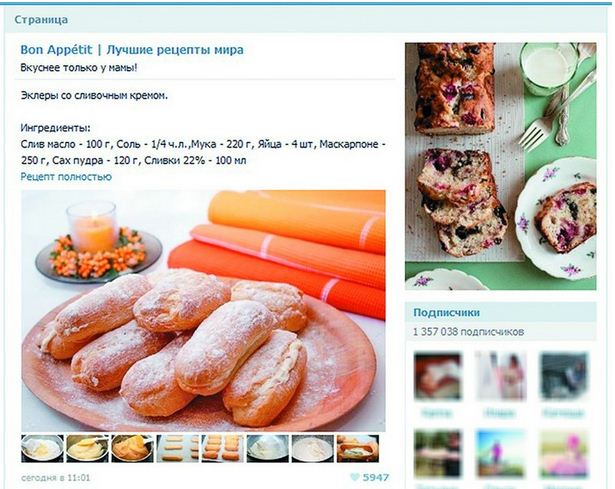Image resolution: width=615 pixels, height=489 pixels.
Task: Open the main eclairs photo
Action: [x=203, y=311]
